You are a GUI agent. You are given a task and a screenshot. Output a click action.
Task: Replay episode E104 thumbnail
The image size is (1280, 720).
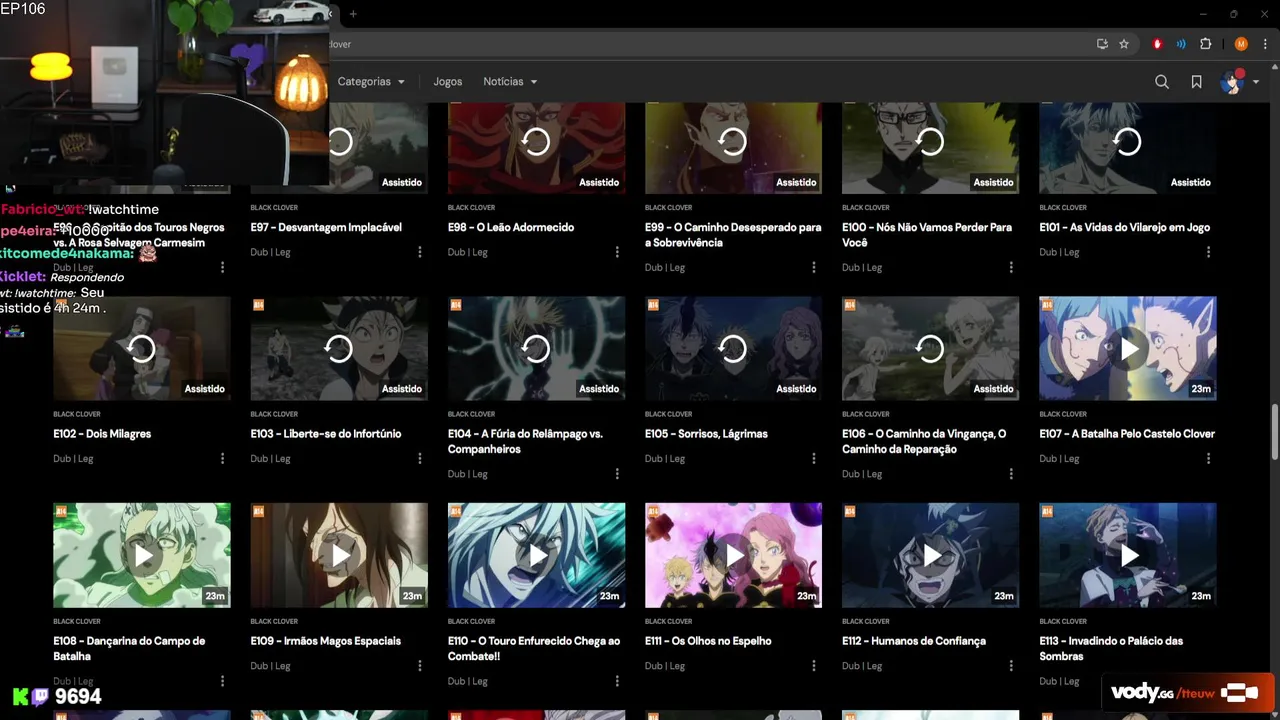[x=536, y=348]
